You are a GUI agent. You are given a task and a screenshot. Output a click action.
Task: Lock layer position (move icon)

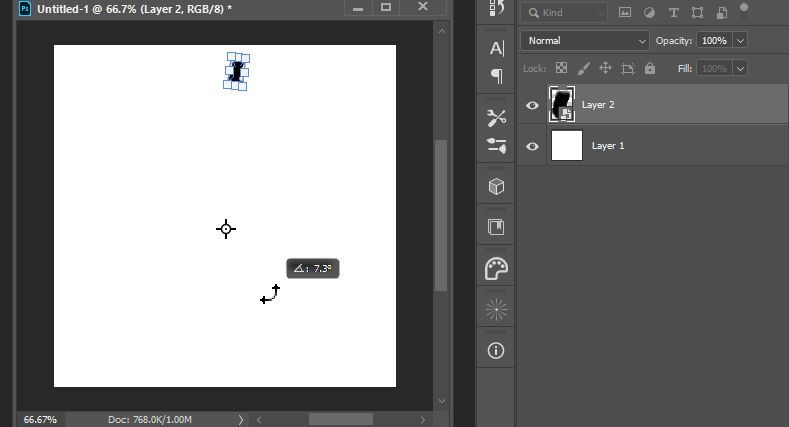(x=605, y=68)
